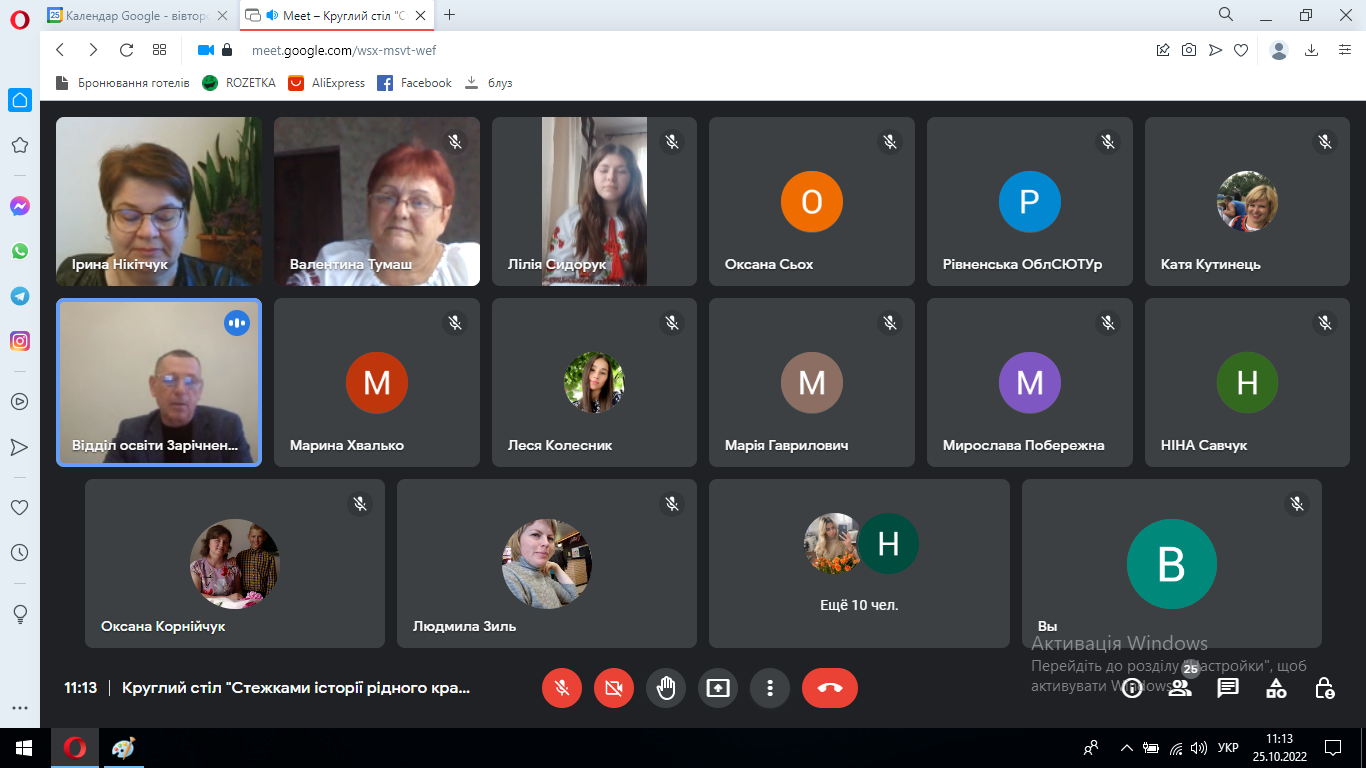Open the present screen option
The width and height of the screenshot is (1366, 768).
718,688
